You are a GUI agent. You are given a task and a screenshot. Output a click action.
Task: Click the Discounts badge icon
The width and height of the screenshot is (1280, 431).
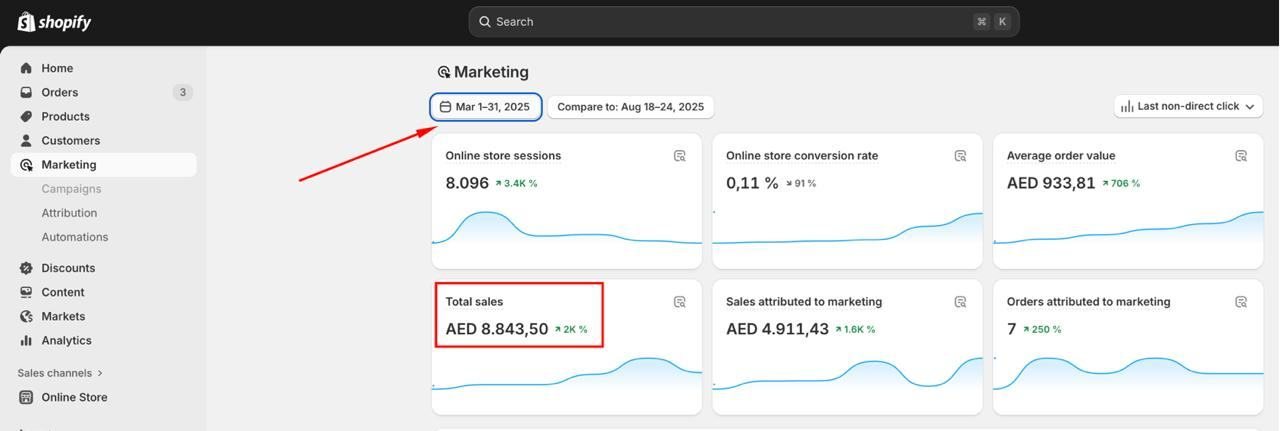pos(26,268)
